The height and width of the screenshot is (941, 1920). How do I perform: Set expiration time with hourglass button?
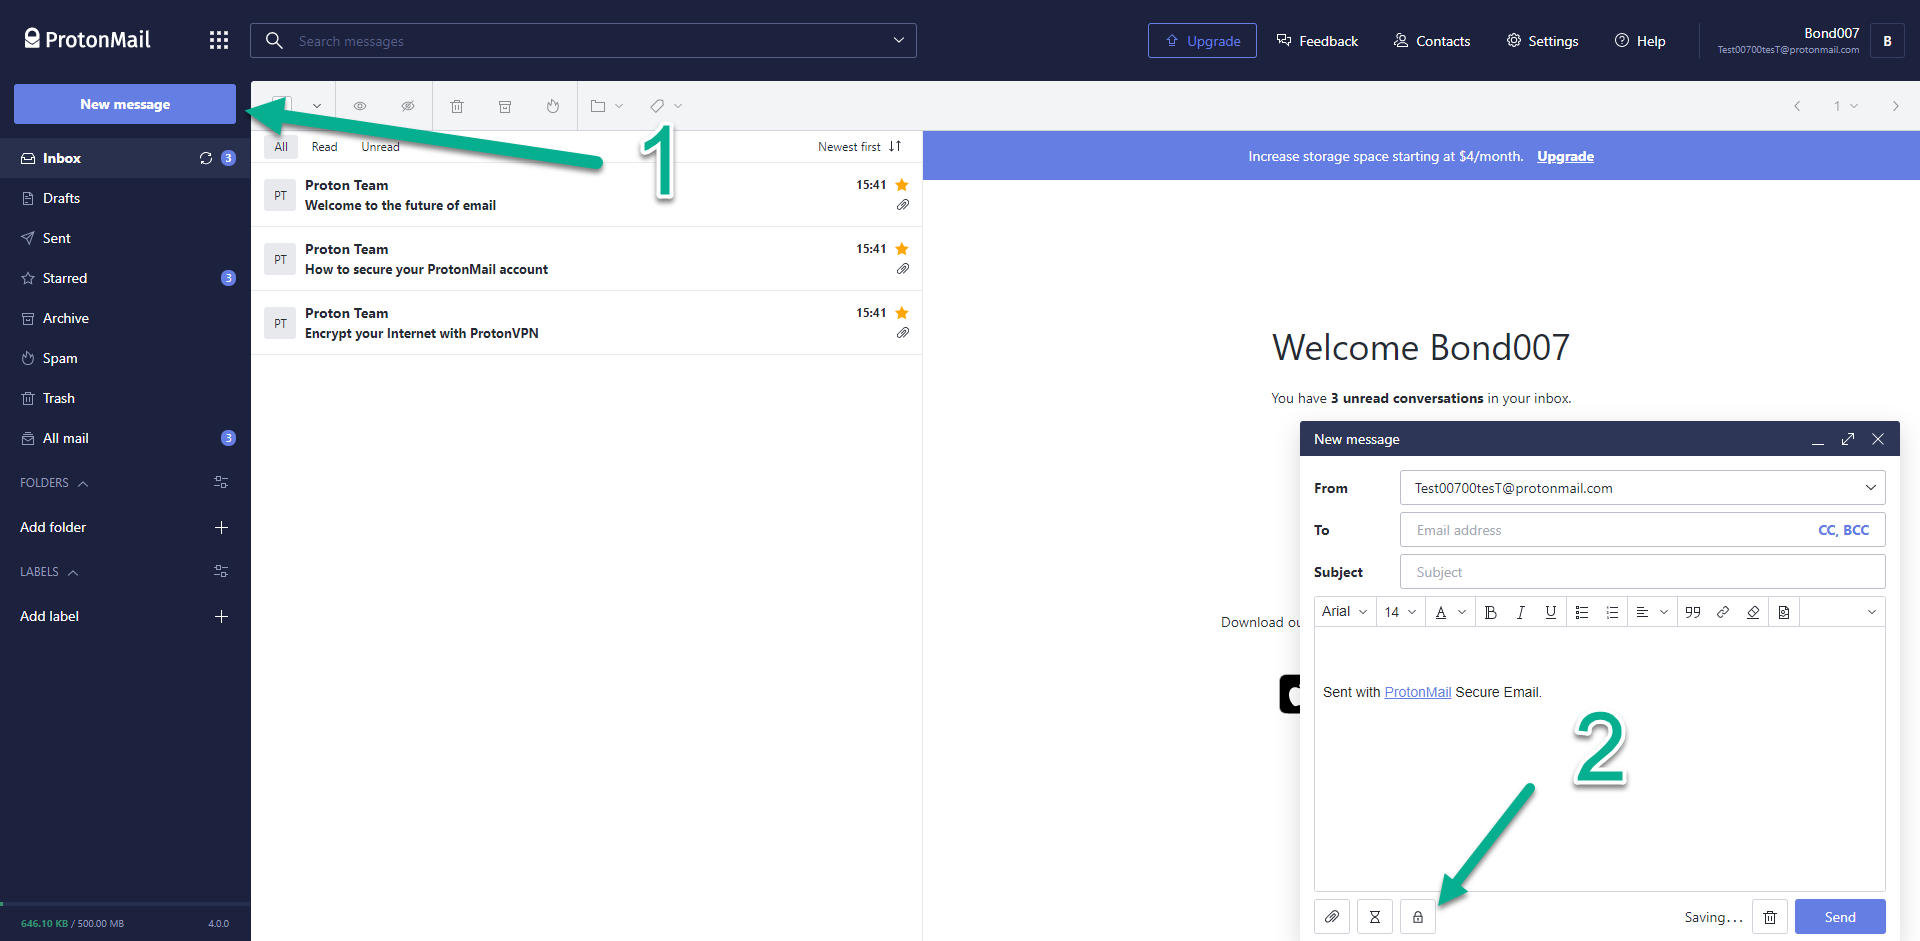pyautogui.click(x=1375, y=917)
